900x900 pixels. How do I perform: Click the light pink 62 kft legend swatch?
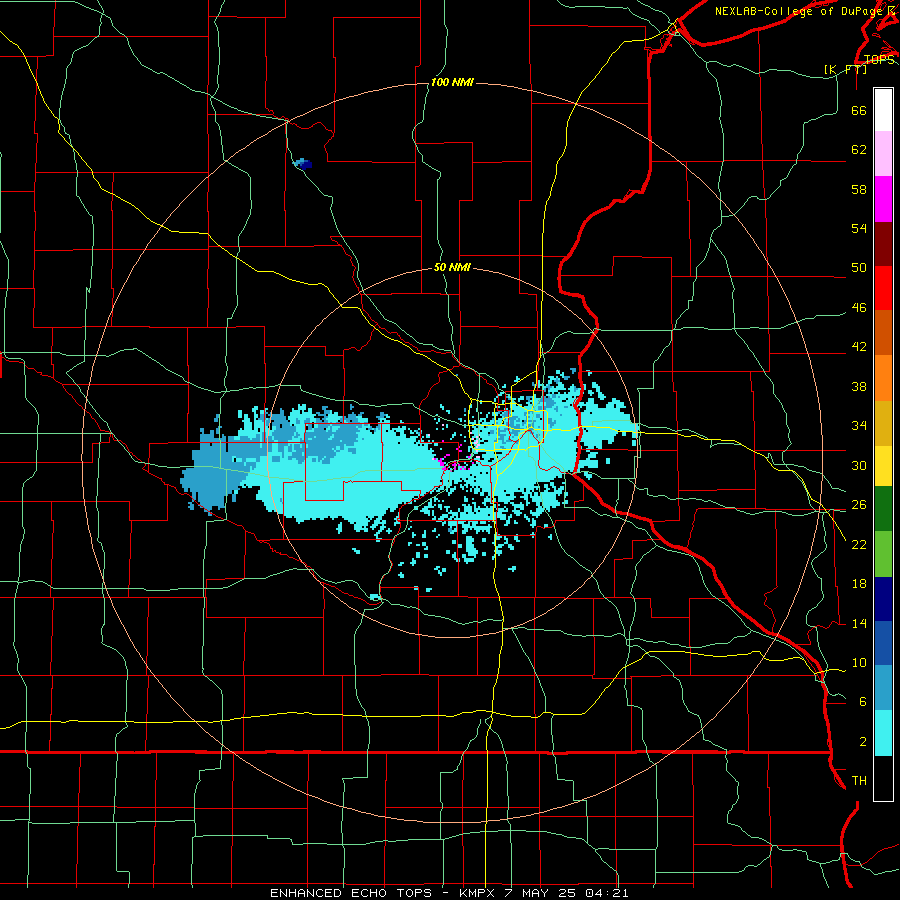883,154
